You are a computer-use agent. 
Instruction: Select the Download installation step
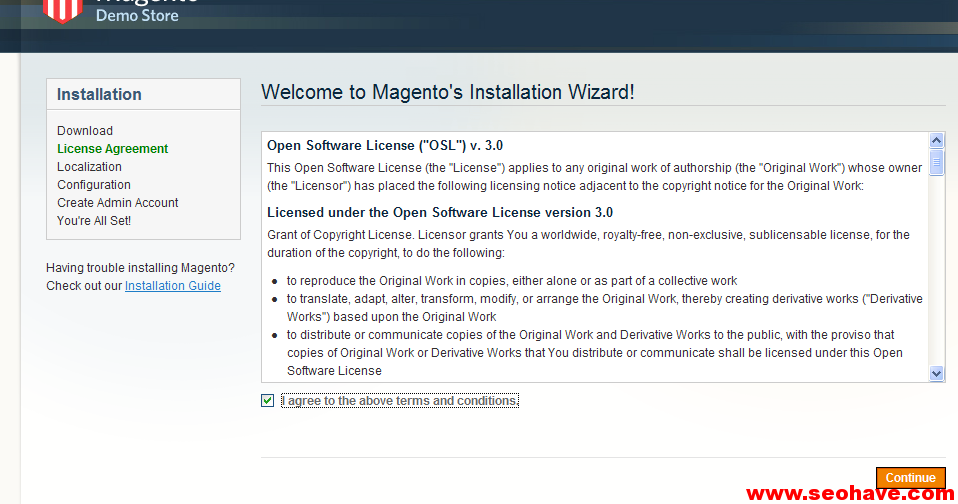click(85, 131)
